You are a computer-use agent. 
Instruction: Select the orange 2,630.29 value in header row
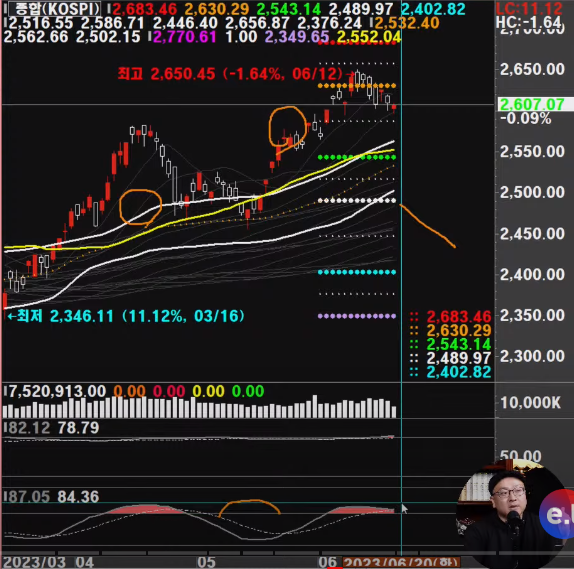[217, 9]
